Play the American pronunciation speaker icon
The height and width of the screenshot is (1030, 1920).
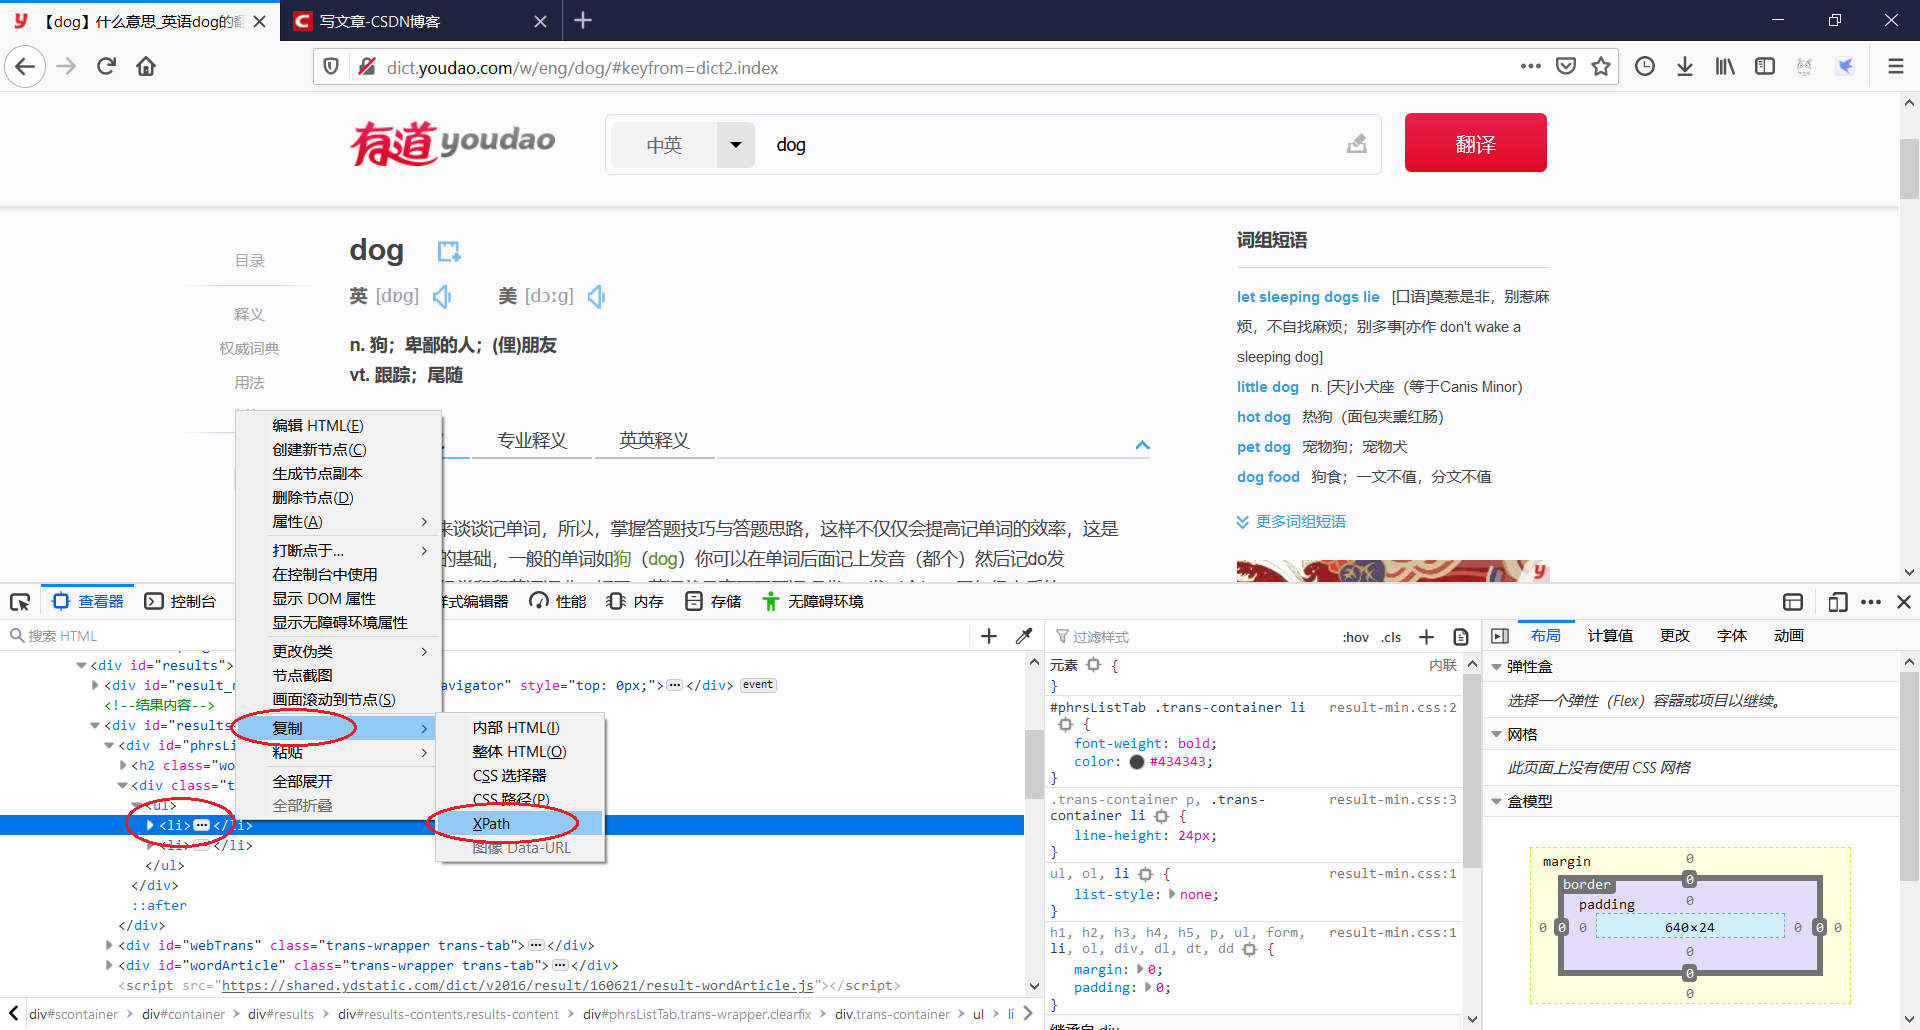click(597, 296)
